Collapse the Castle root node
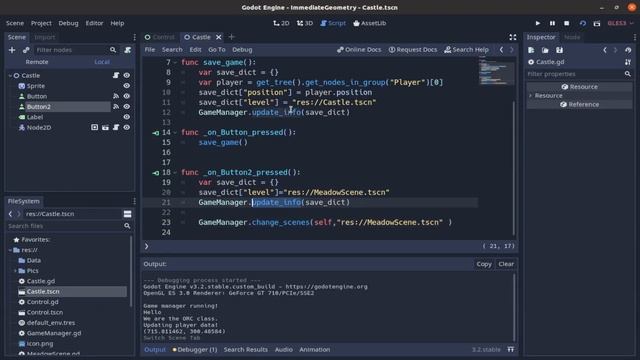The height and width of the screenshot is (360, 640). point(10,76)
